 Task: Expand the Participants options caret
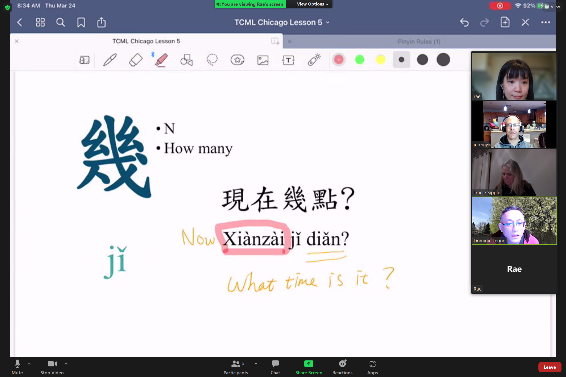(x=256, y=364)
